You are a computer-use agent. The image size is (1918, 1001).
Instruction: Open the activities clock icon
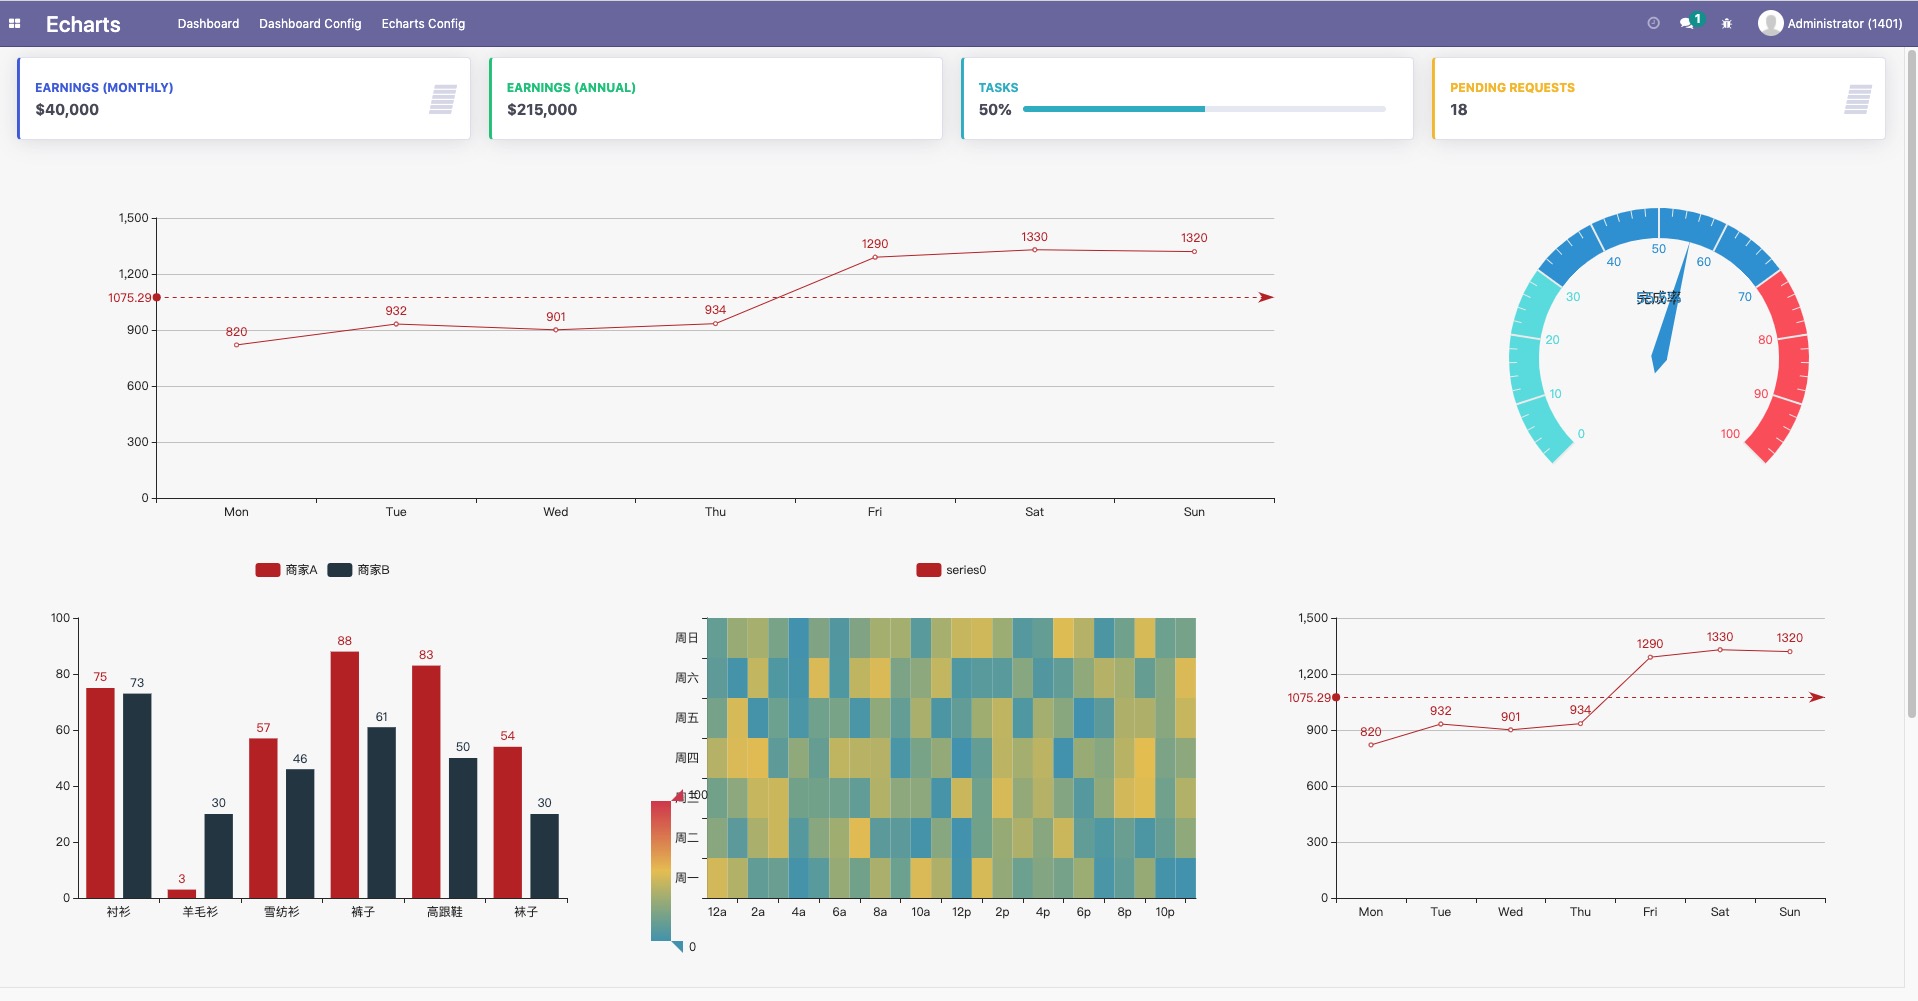point(1653,23)
